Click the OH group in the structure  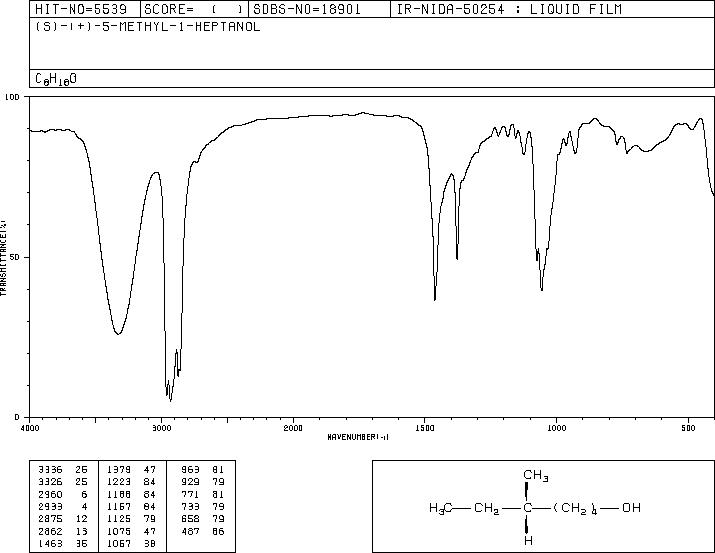coord(632,507)
